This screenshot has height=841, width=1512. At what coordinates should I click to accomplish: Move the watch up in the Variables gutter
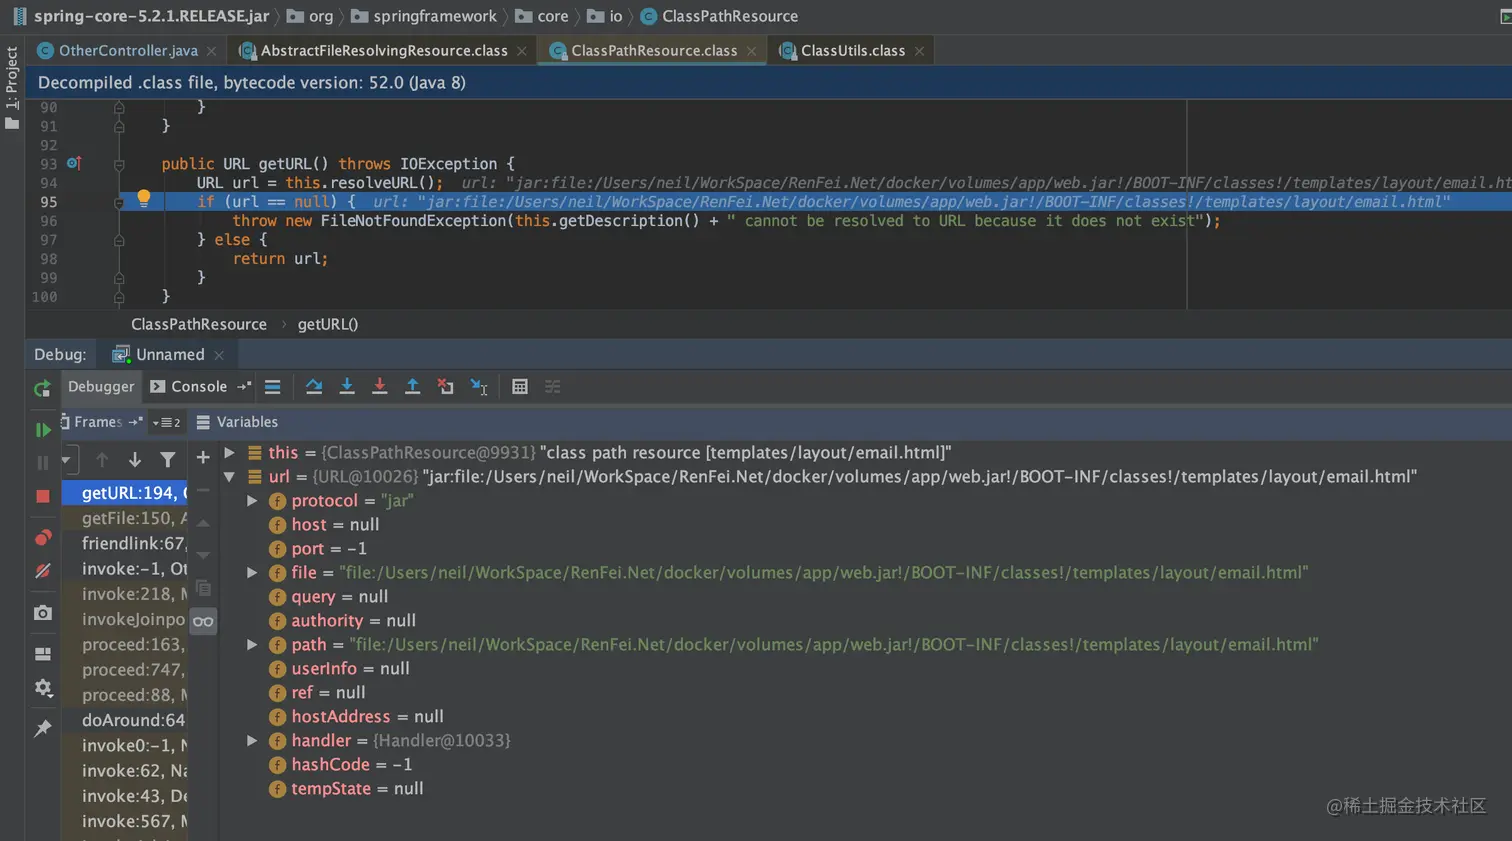pos(203,523)
